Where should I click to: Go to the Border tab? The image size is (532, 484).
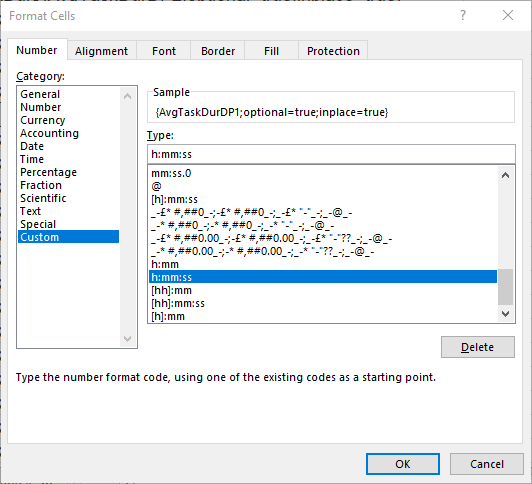point(218,51)
